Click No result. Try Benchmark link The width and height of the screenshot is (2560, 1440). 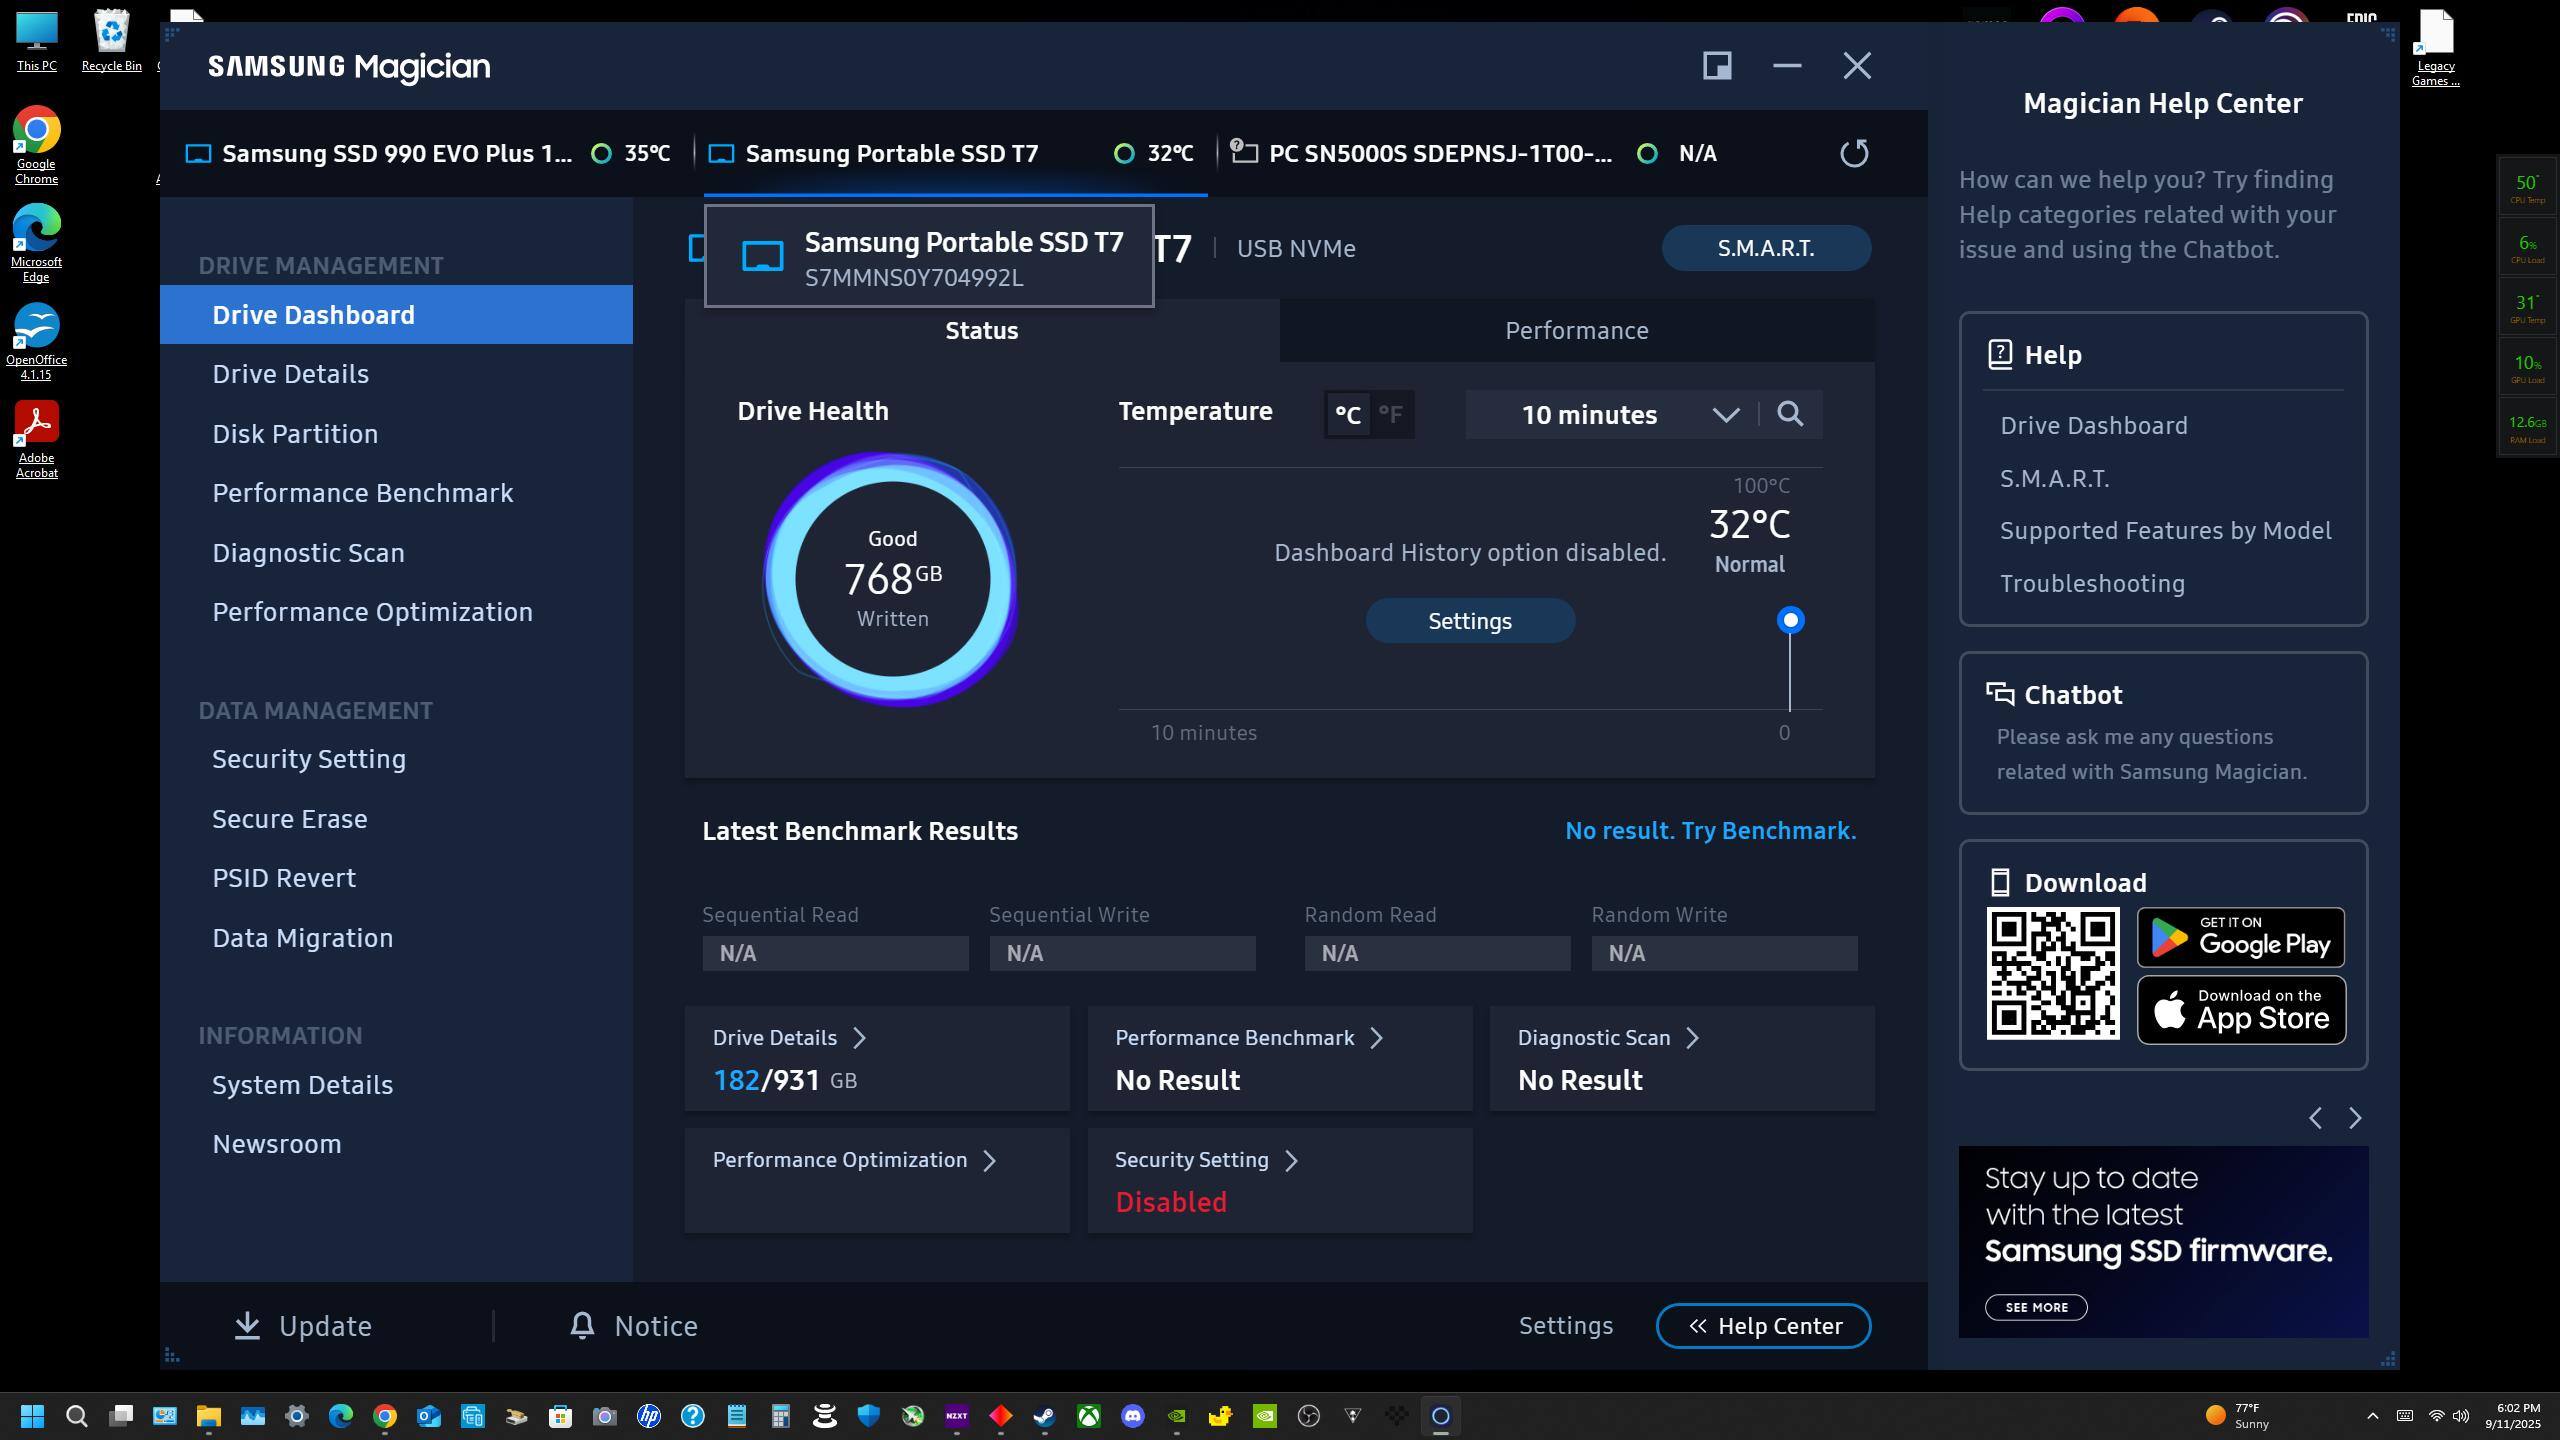tap(1709, 831)
